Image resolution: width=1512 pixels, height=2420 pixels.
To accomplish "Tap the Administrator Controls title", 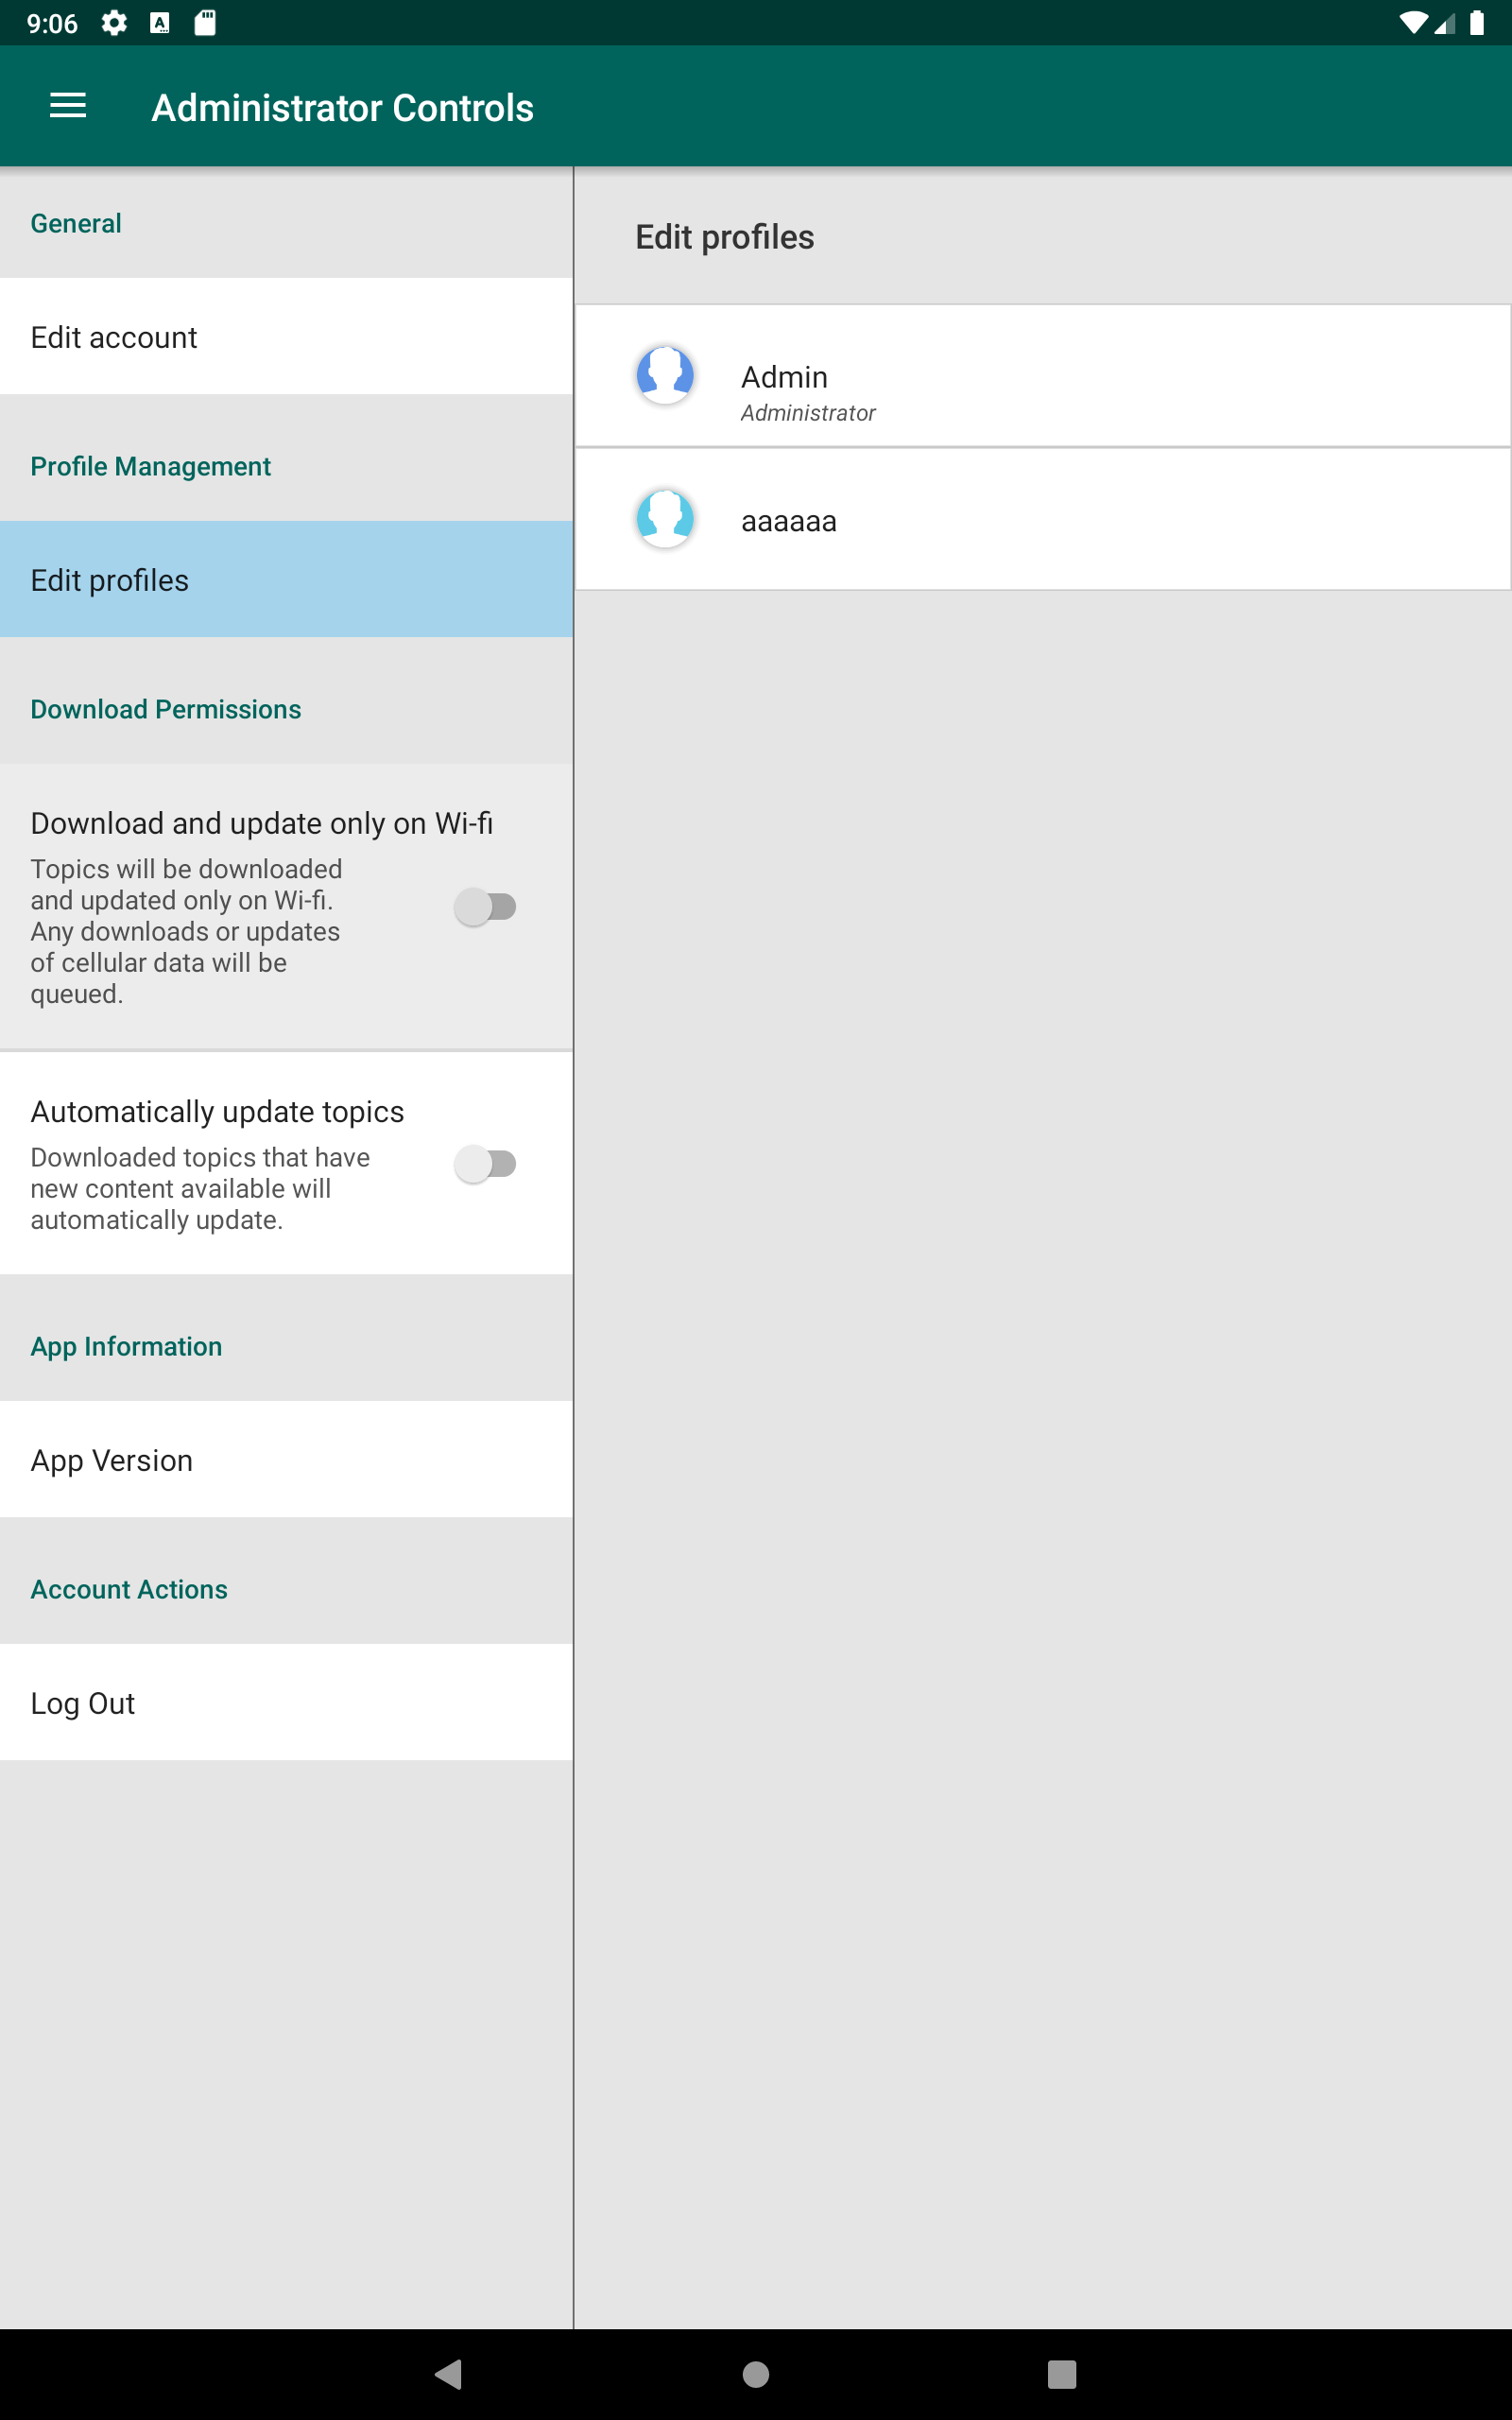I will click(x=342, y=108).
